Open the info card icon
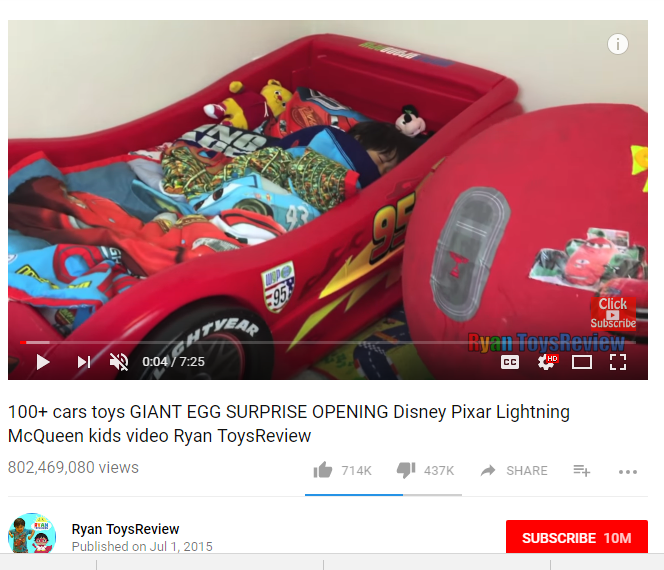Screen dimensions: 664x570 [618, 44]
